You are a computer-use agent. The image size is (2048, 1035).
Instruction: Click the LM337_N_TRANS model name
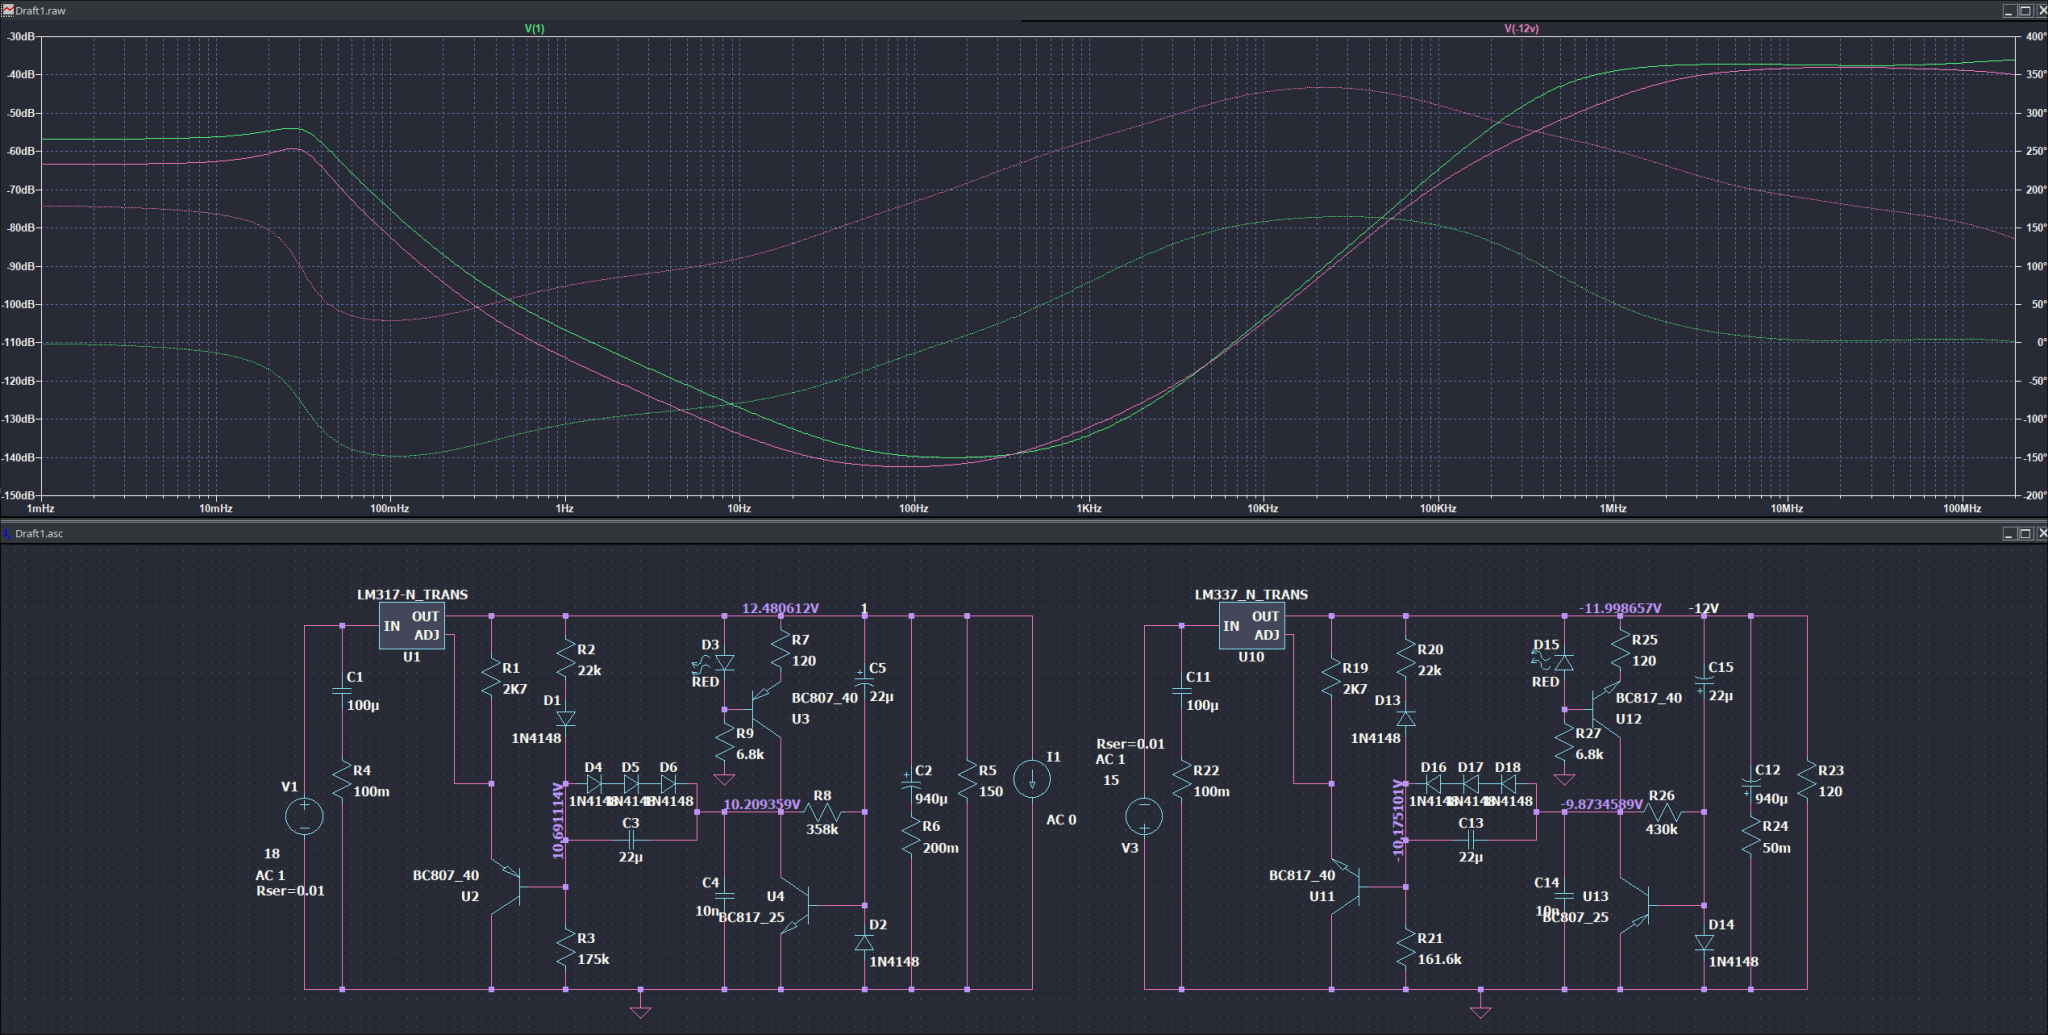click(1251, 594)
